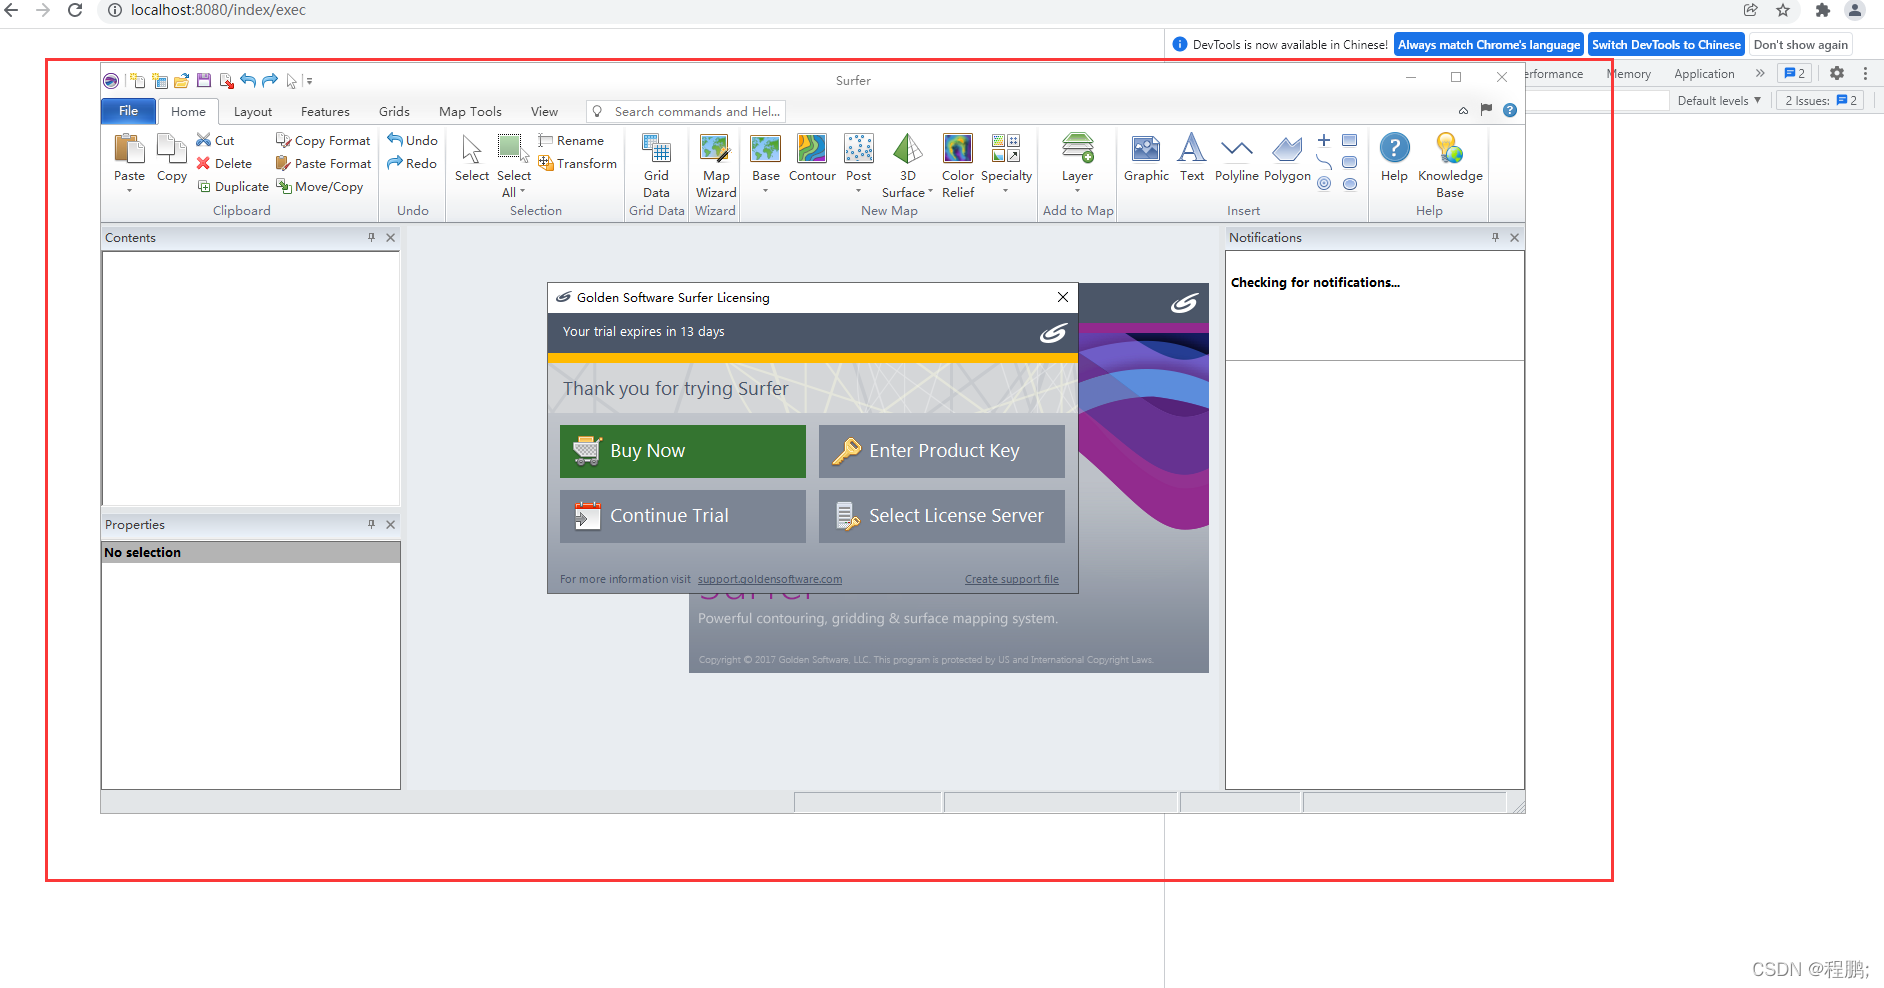Expand the Layer Add to Map dropdown
Viewport: 1884px width, 988px height.
point(1077,190)
